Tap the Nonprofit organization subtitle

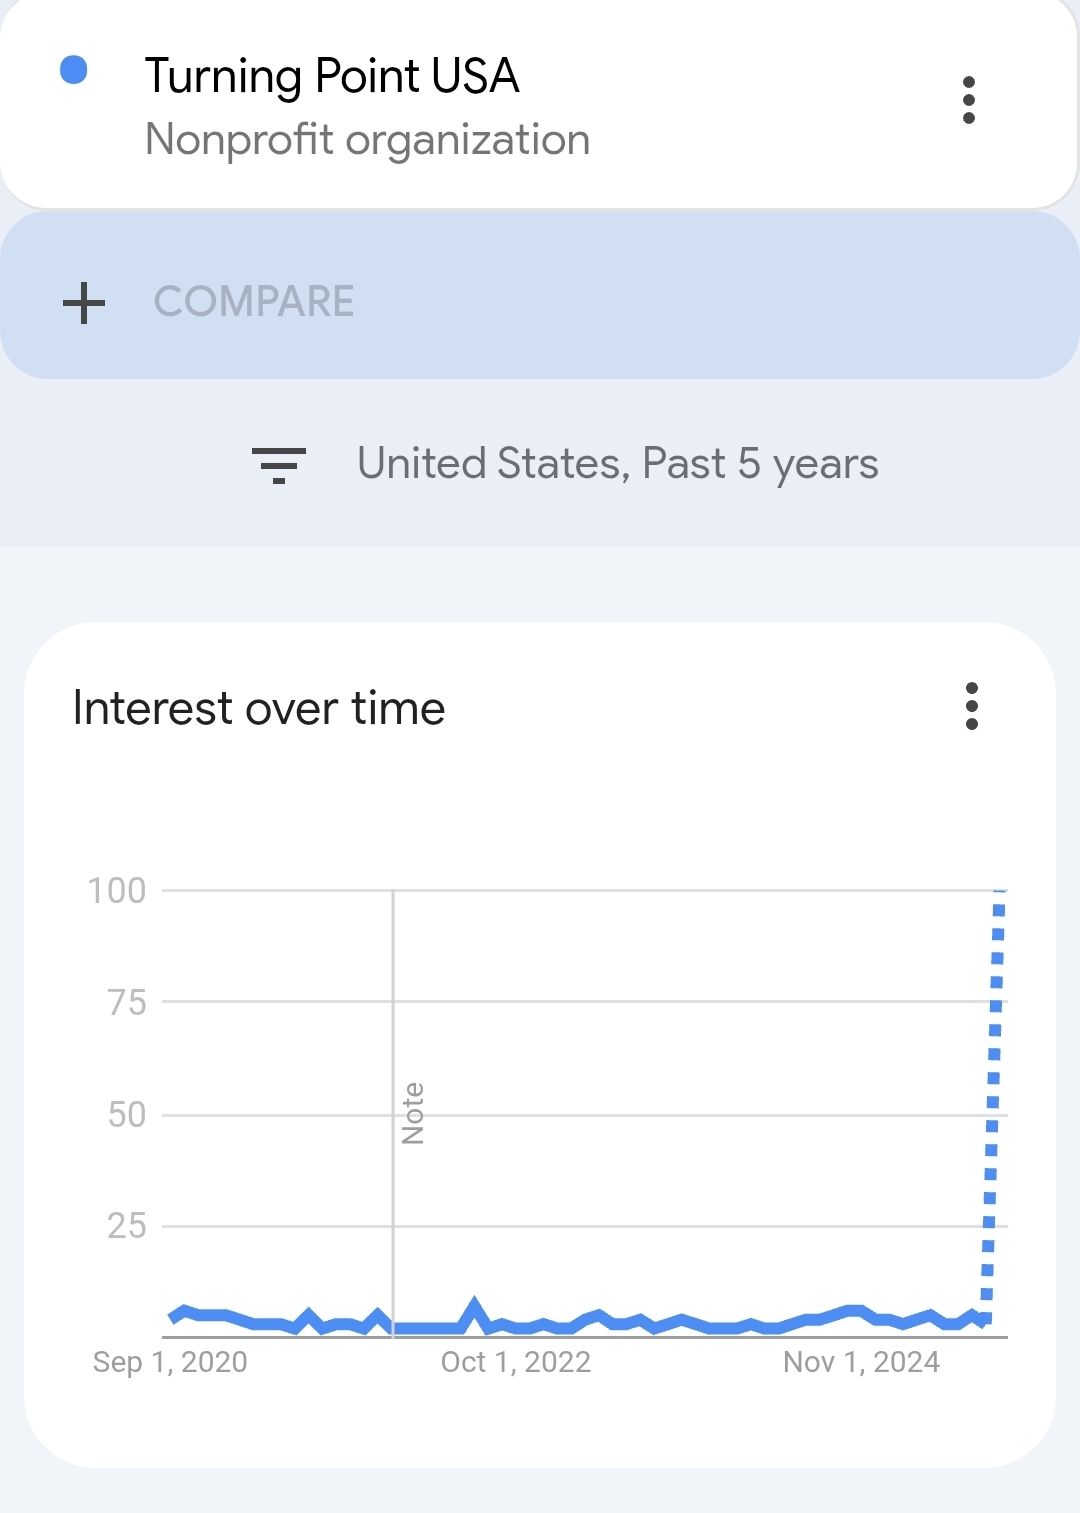pos(367,140)
